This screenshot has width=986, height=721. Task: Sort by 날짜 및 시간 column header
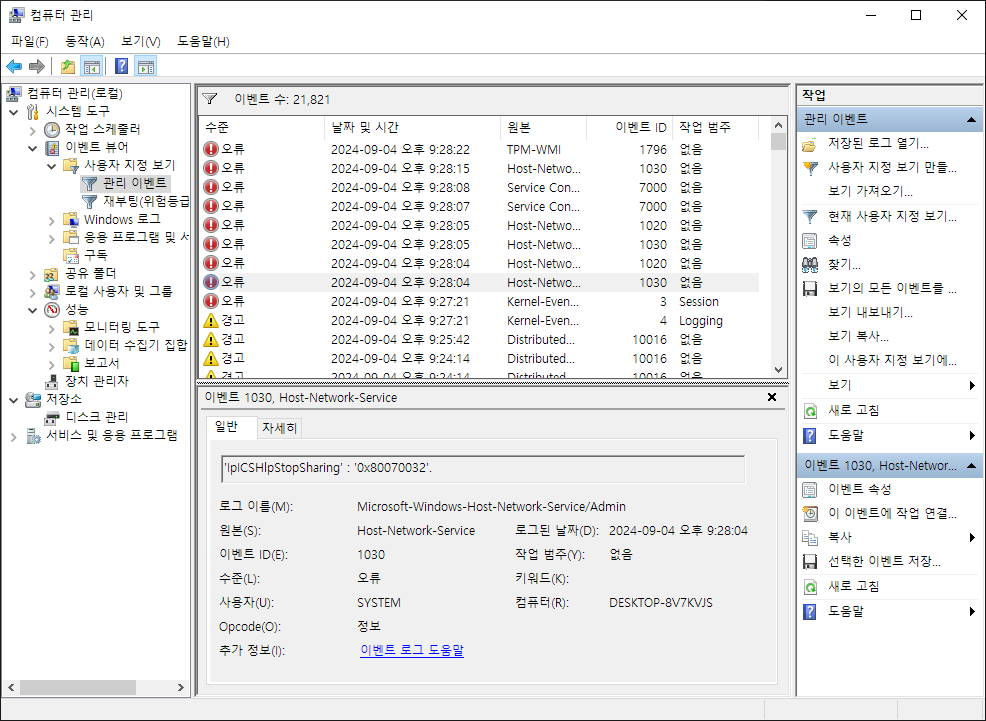(x=414, y=128)
